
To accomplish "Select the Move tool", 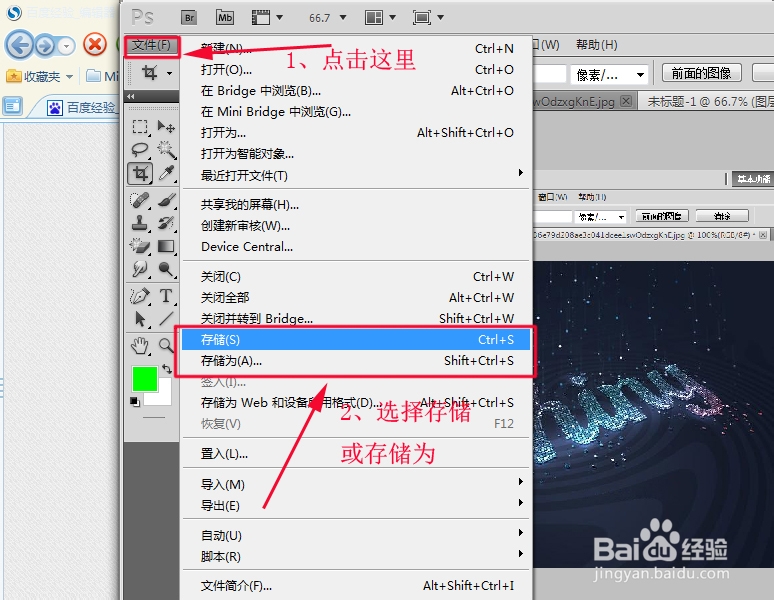I will coord(166,127).
